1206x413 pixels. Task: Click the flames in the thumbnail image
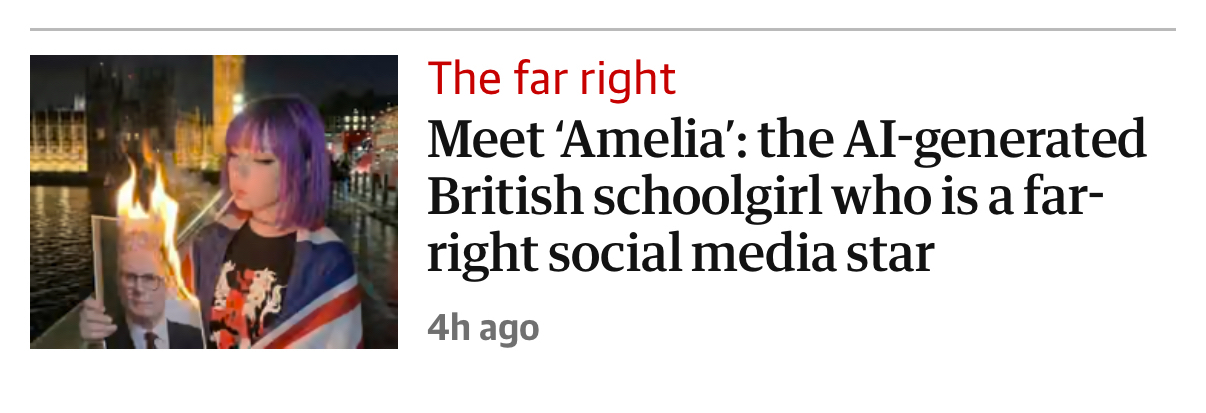pos(150,205)
